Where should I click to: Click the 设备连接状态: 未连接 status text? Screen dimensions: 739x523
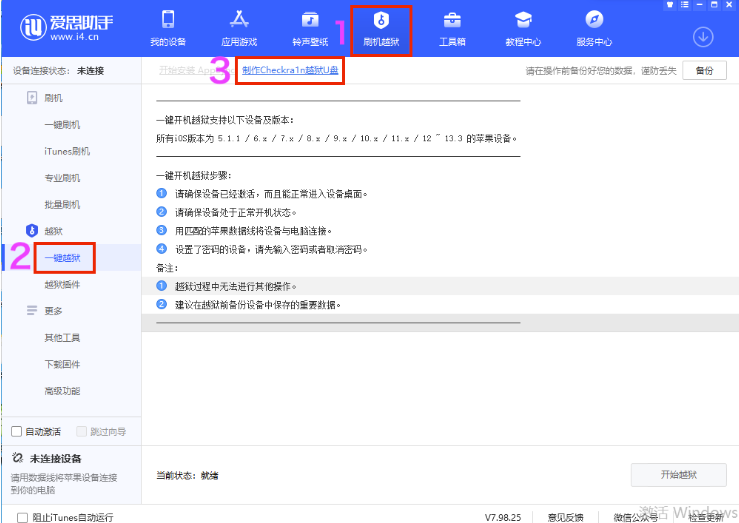pyautogui.click(x=58, y=71)
